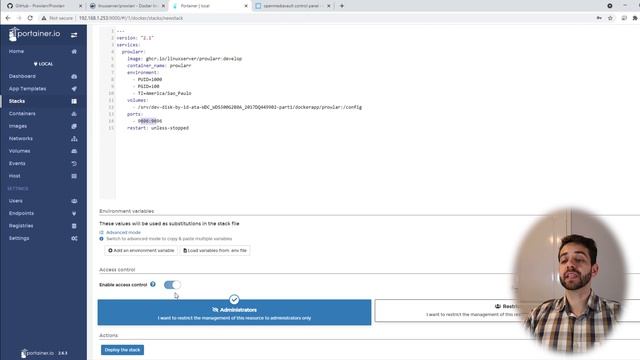Click the Host grid icon
640x360 pixels.
click(74, 176)
